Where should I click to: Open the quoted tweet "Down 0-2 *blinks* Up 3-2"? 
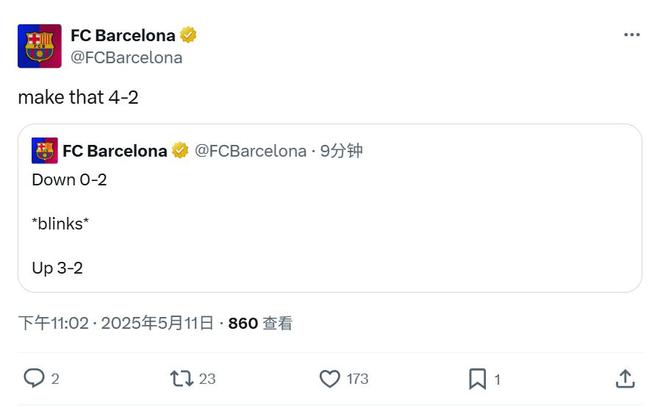(330, 208)
